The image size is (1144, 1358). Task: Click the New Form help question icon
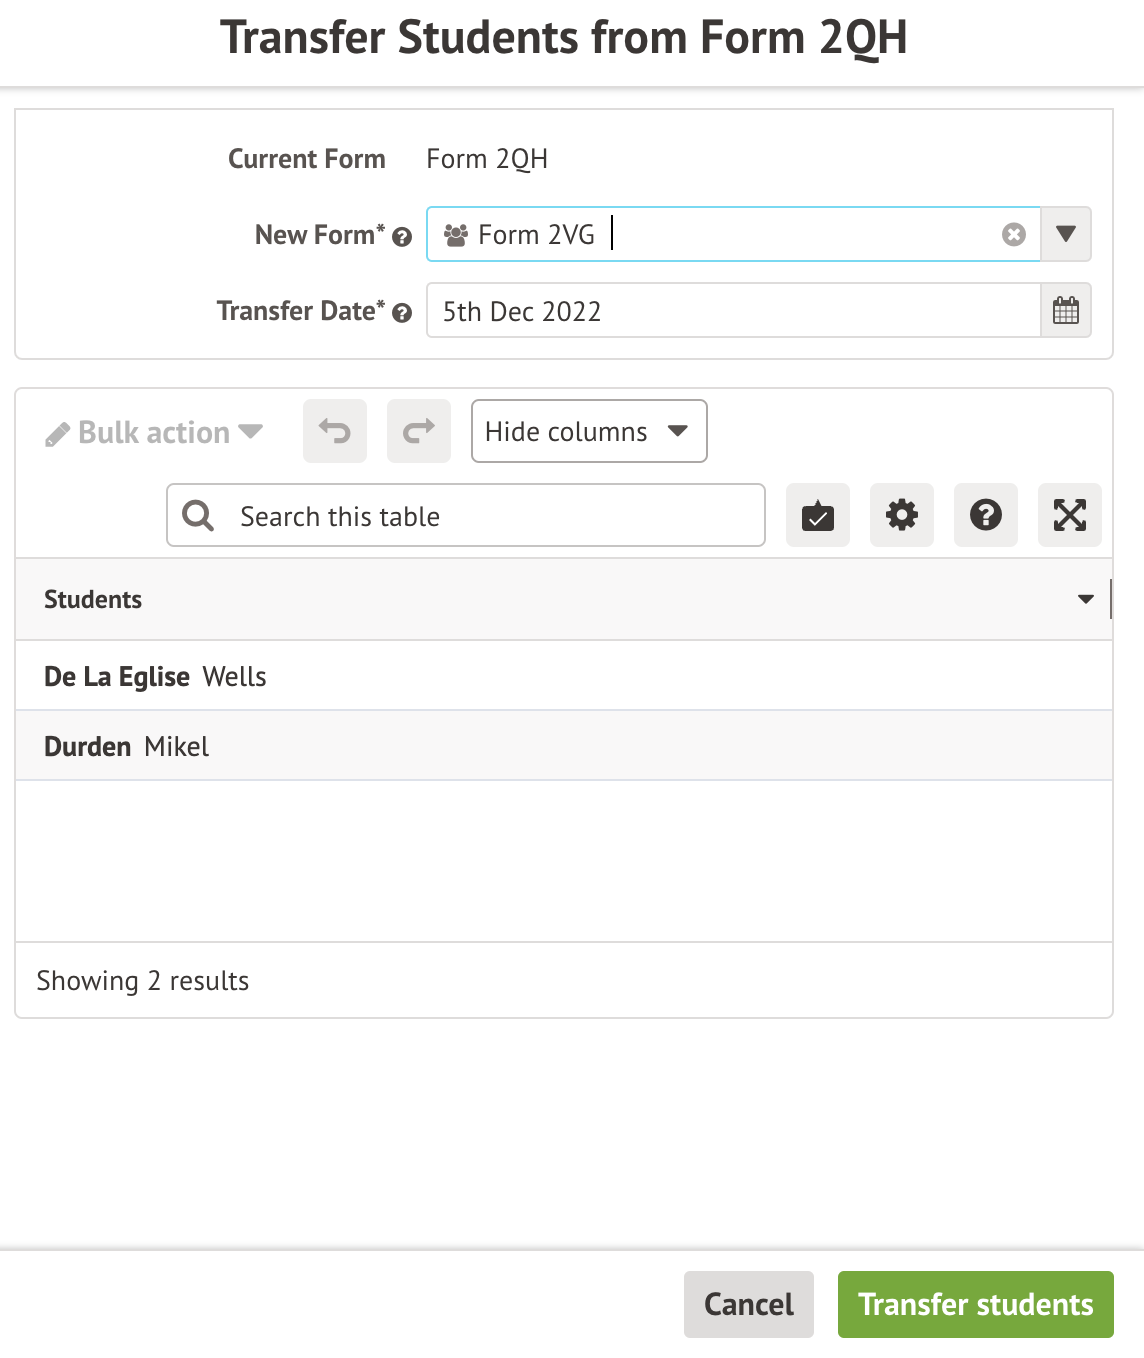[402, 237]
